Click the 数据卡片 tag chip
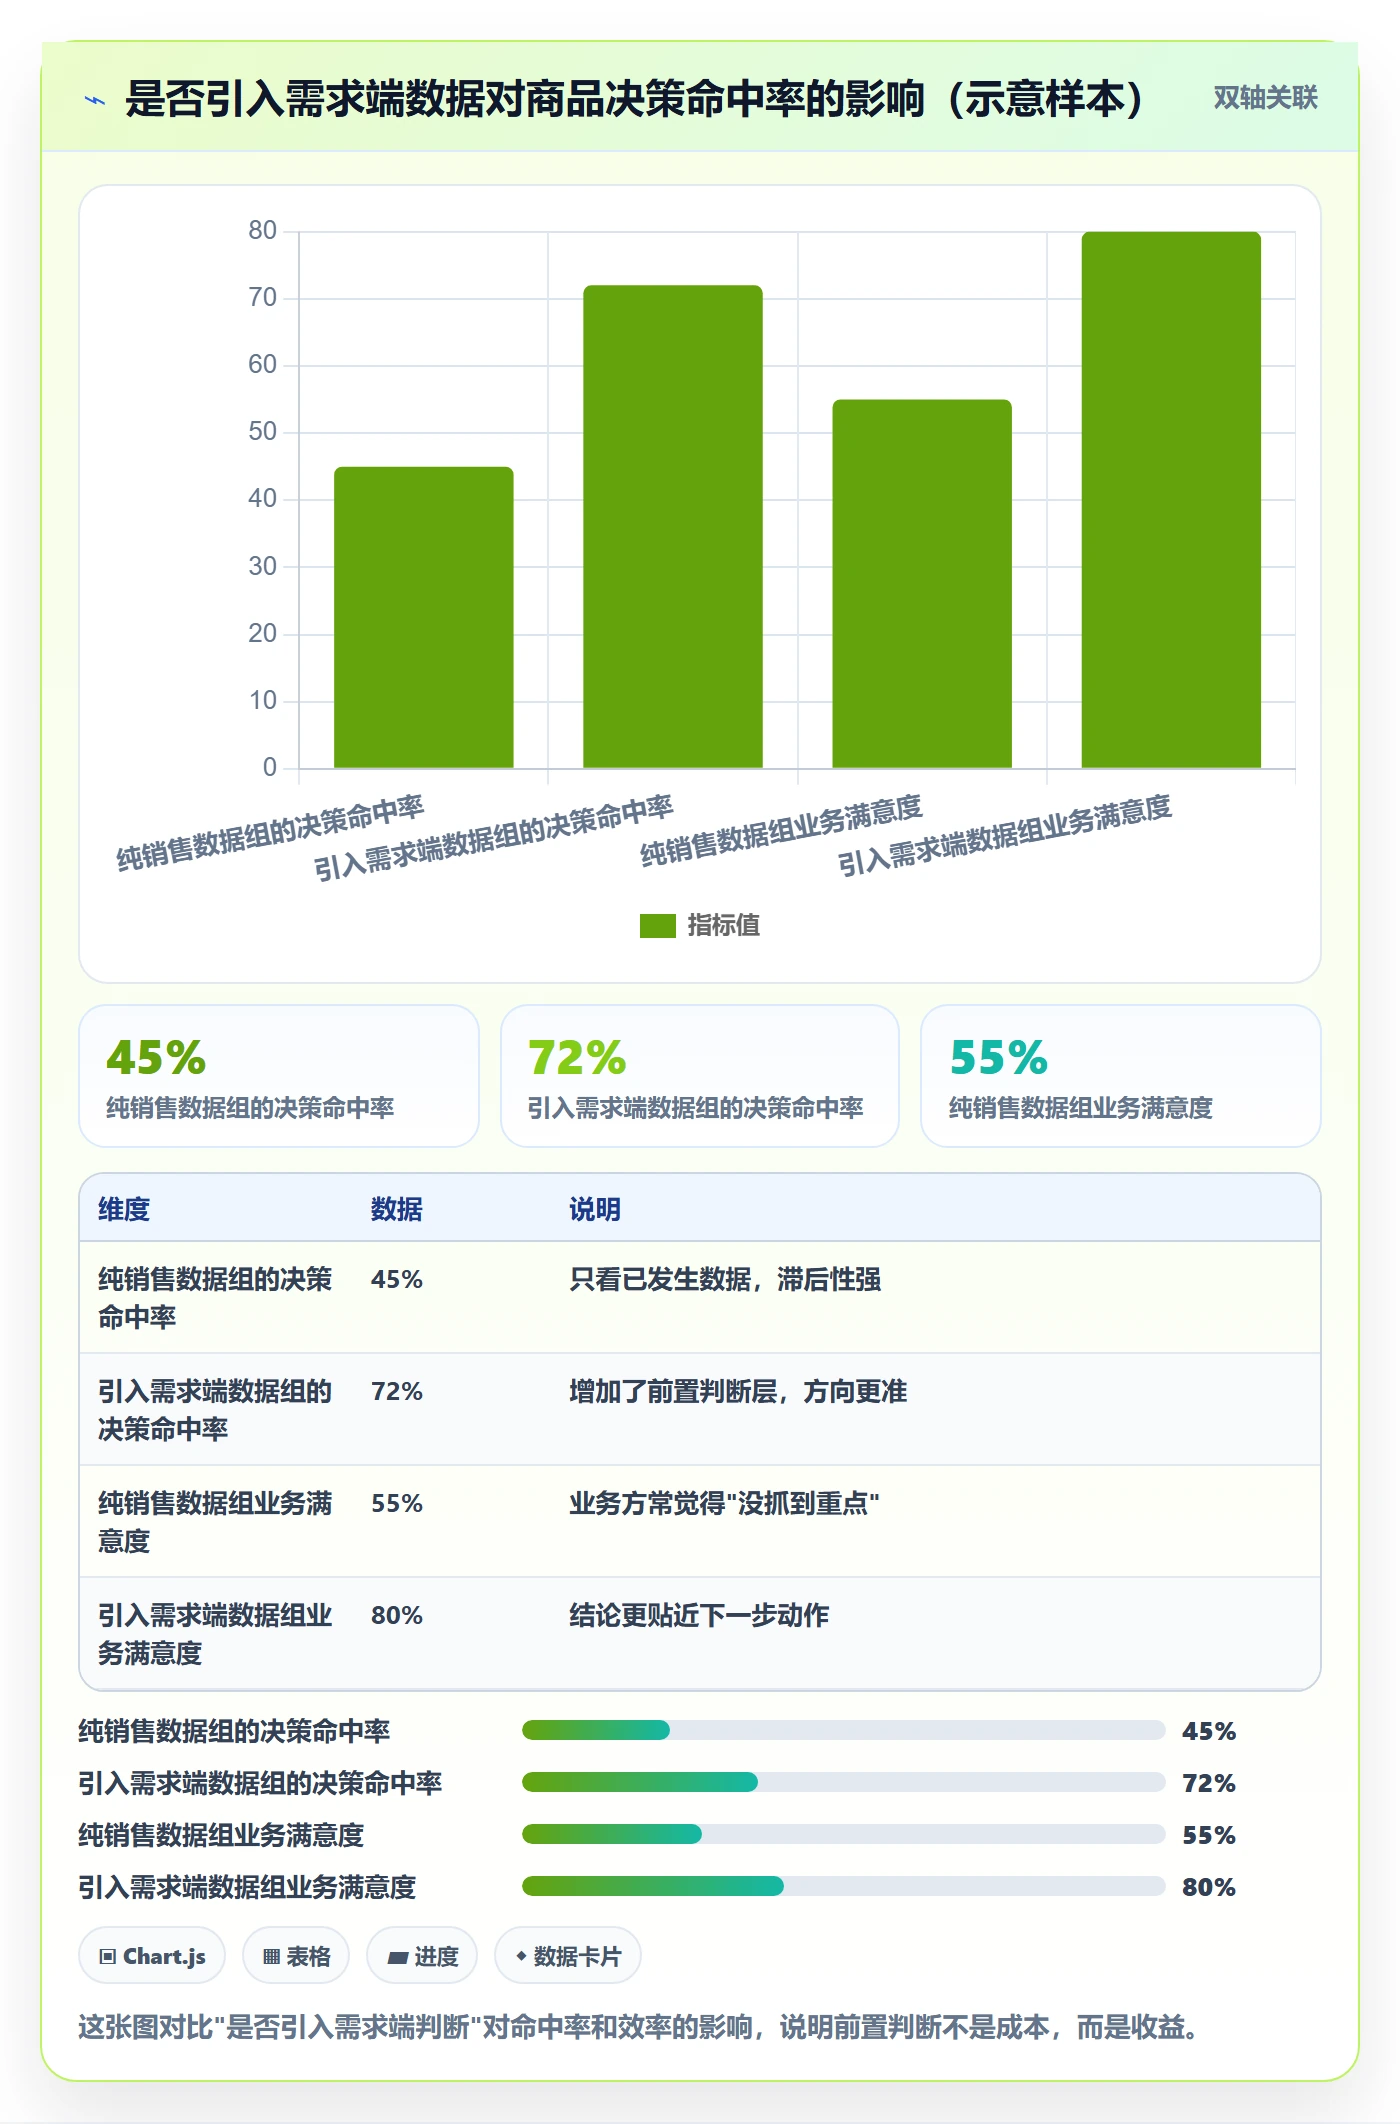 click(x=568, y=1956)
